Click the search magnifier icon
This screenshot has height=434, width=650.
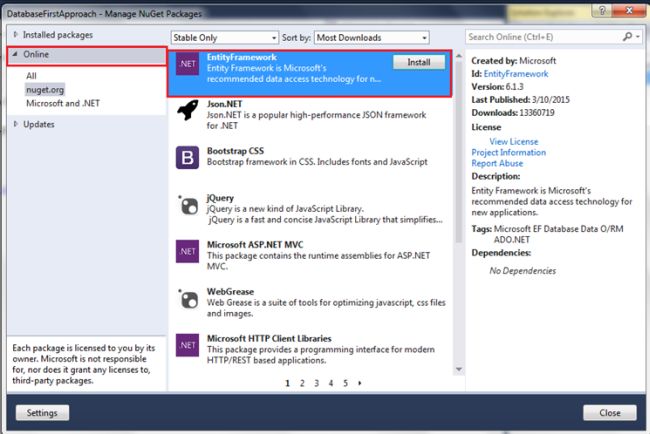point(627,37)
